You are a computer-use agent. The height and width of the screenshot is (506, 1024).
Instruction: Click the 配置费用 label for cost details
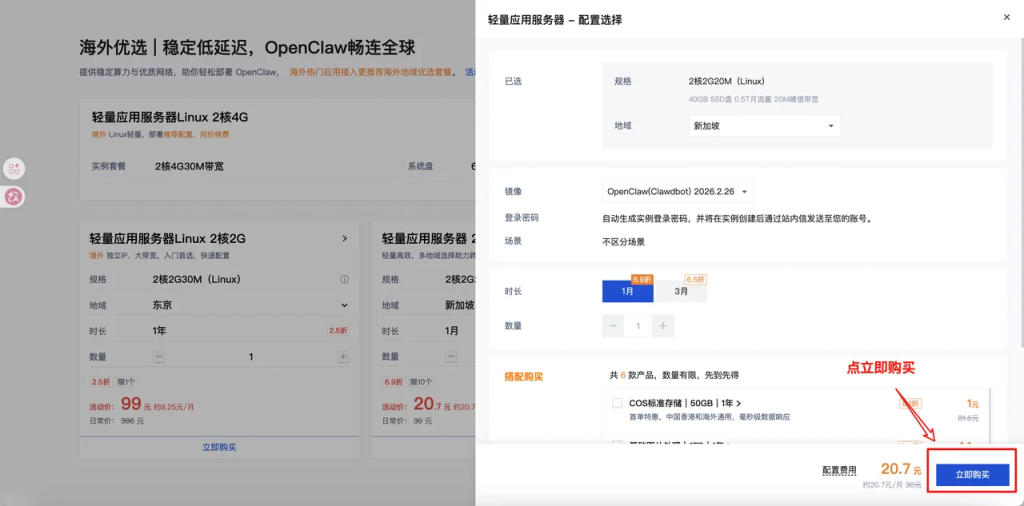pos(839,470)
